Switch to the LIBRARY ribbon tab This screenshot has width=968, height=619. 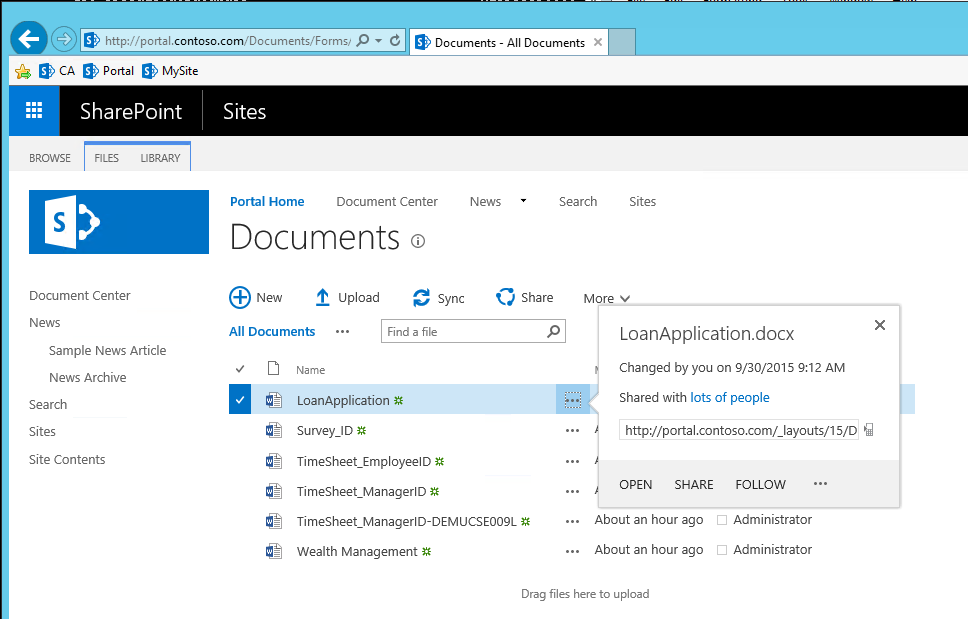pos(160,158)
